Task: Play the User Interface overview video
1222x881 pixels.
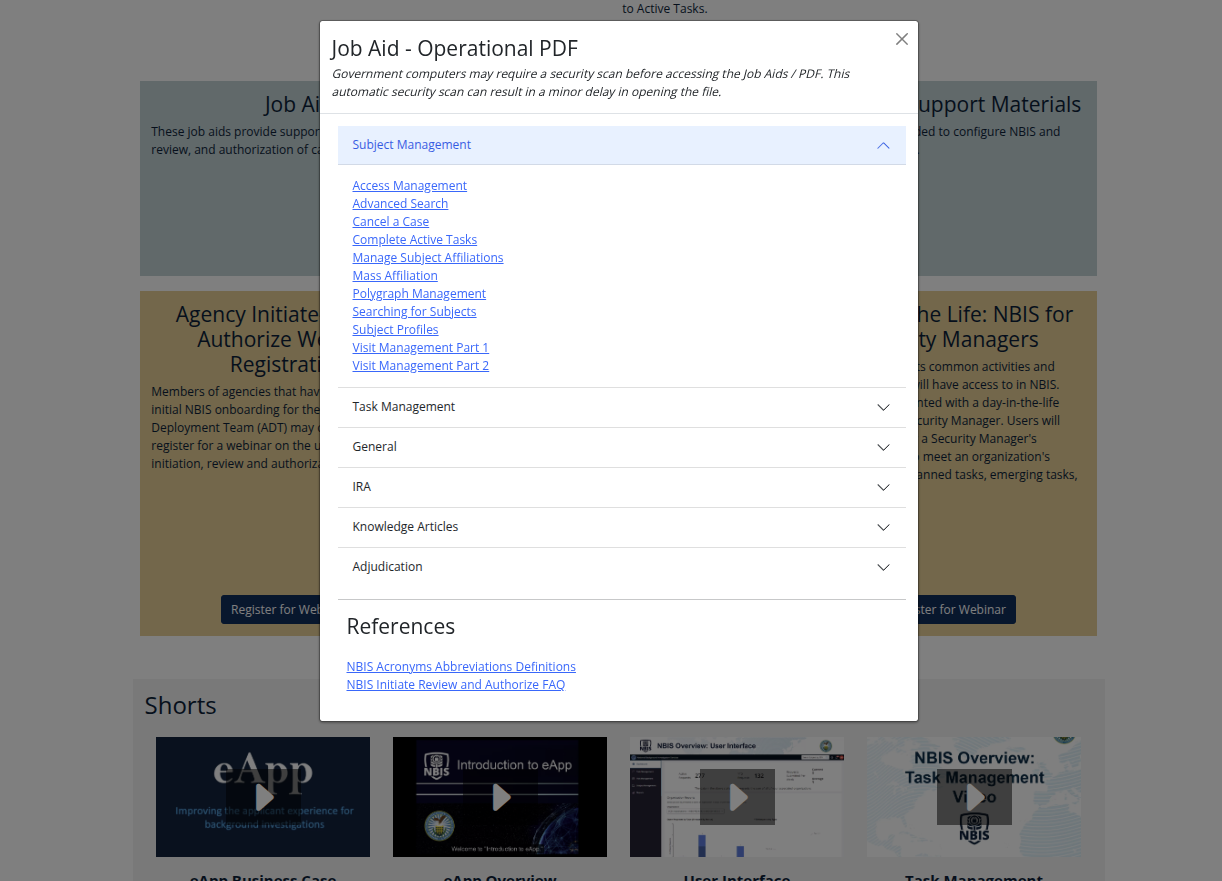Action: coord(737,797)
